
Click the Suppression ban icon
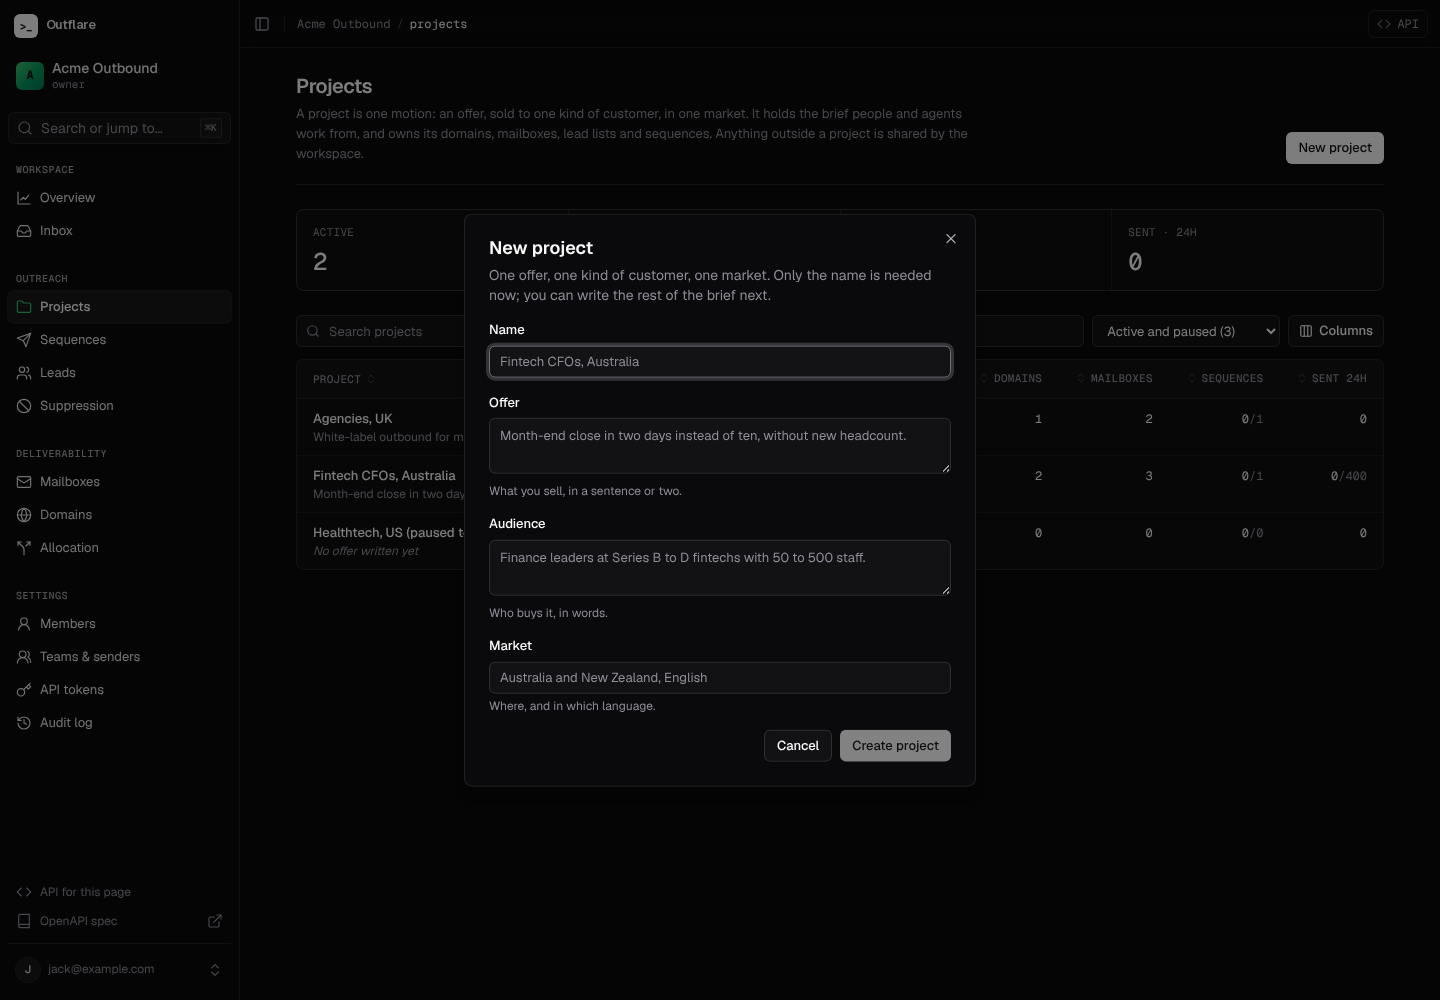24,406
